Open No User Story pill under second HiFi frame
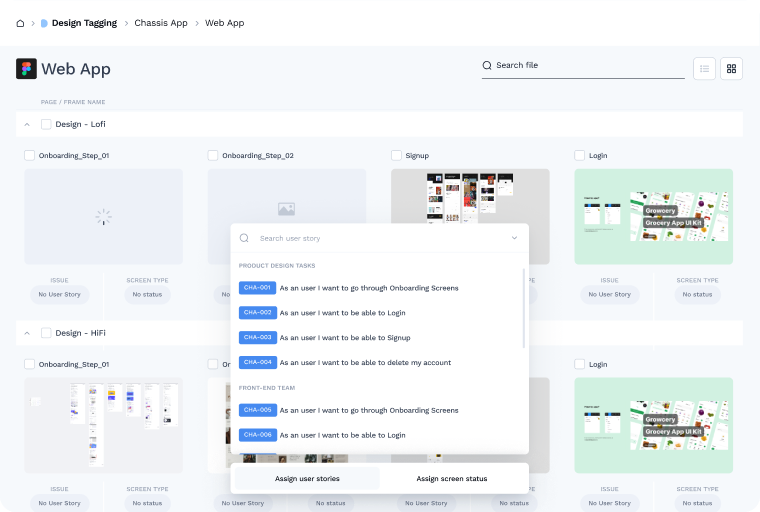The height and width of the screenshot is (512, 760). (x=243, y=503)
